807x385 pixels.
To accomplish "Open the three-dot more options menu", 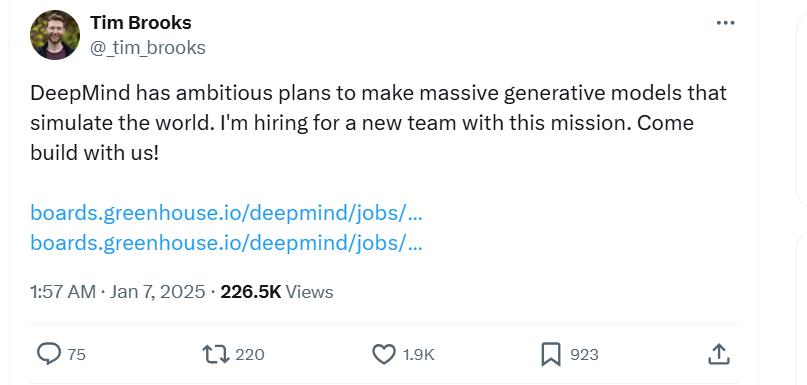I will [x=726, y=23].
